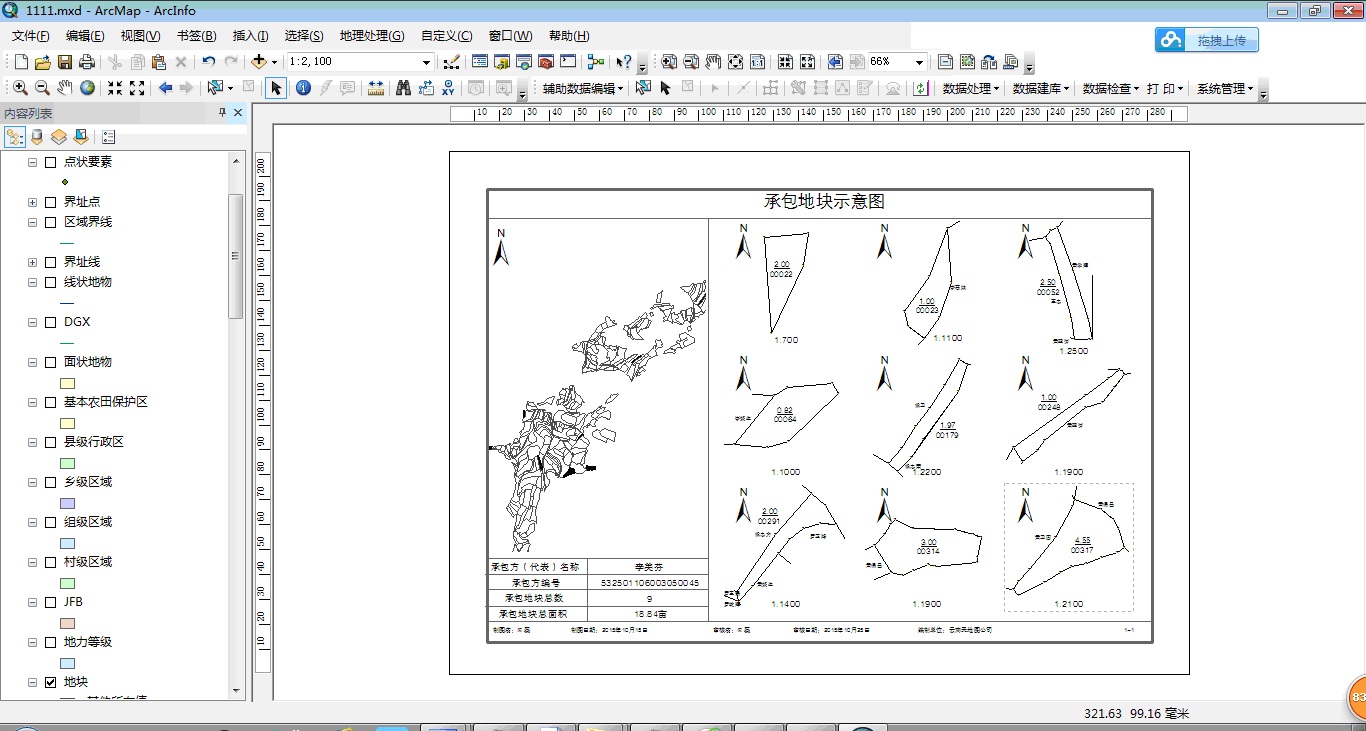Check the DGX layer checkbox
This screenshot has height=731, width=1366.
pyautogui.click(x=50, y=322)
